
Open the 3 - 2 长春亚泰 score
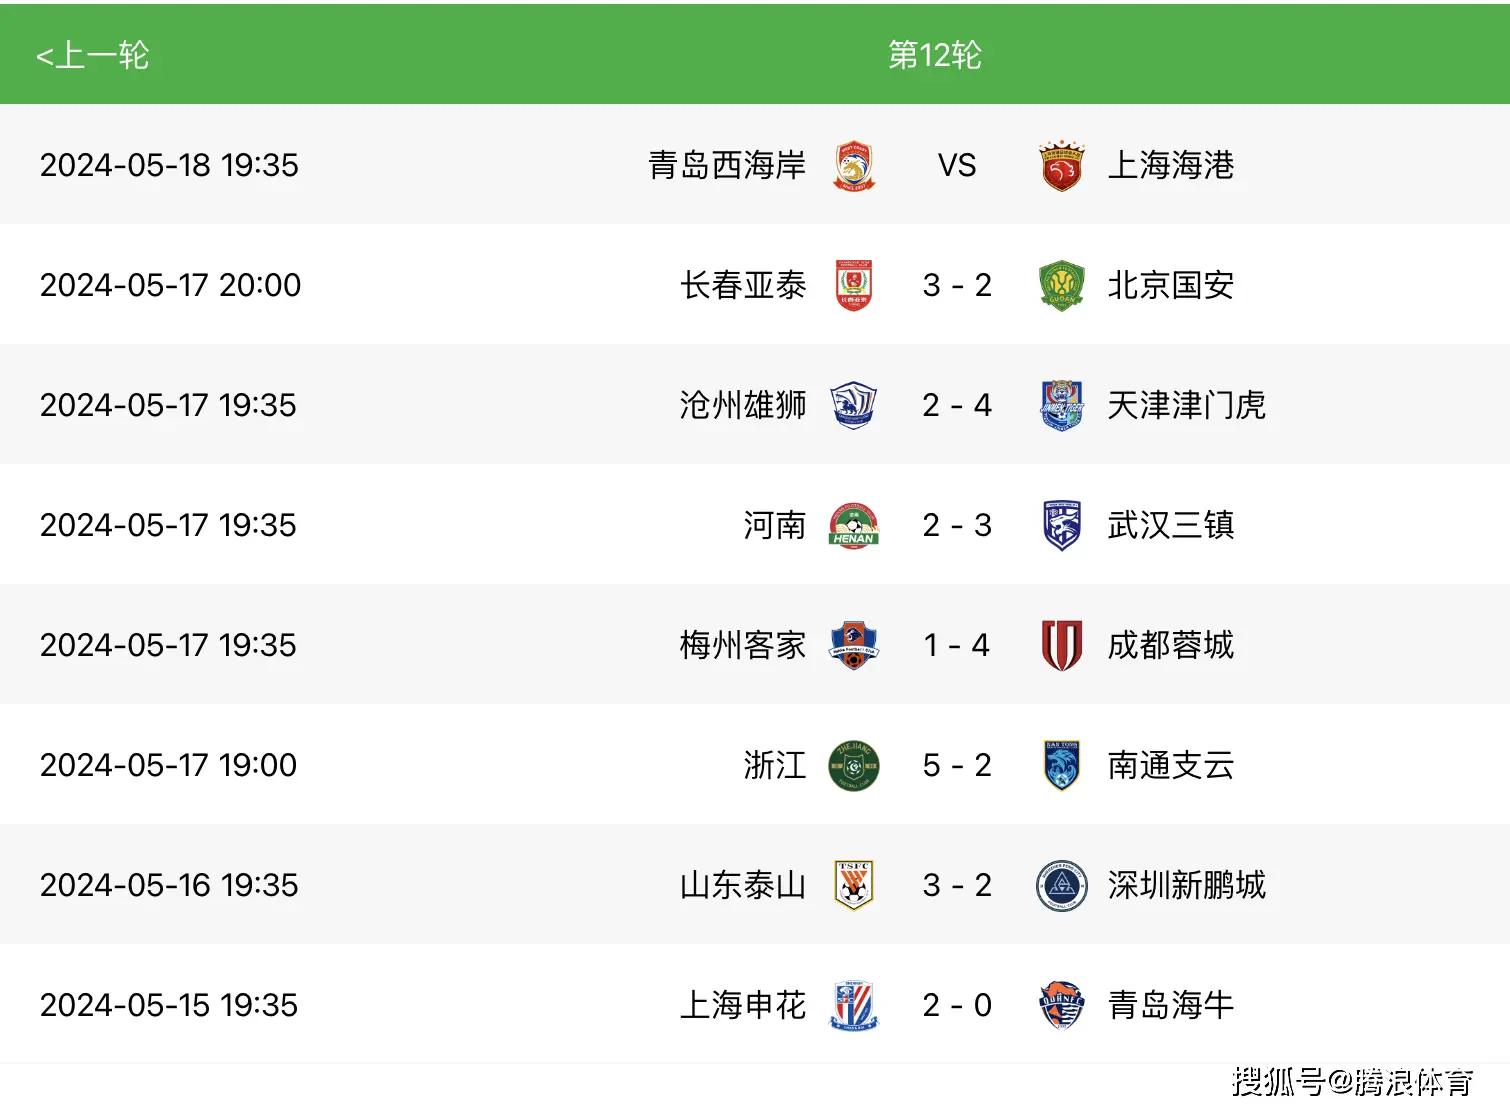pos(957,286)
